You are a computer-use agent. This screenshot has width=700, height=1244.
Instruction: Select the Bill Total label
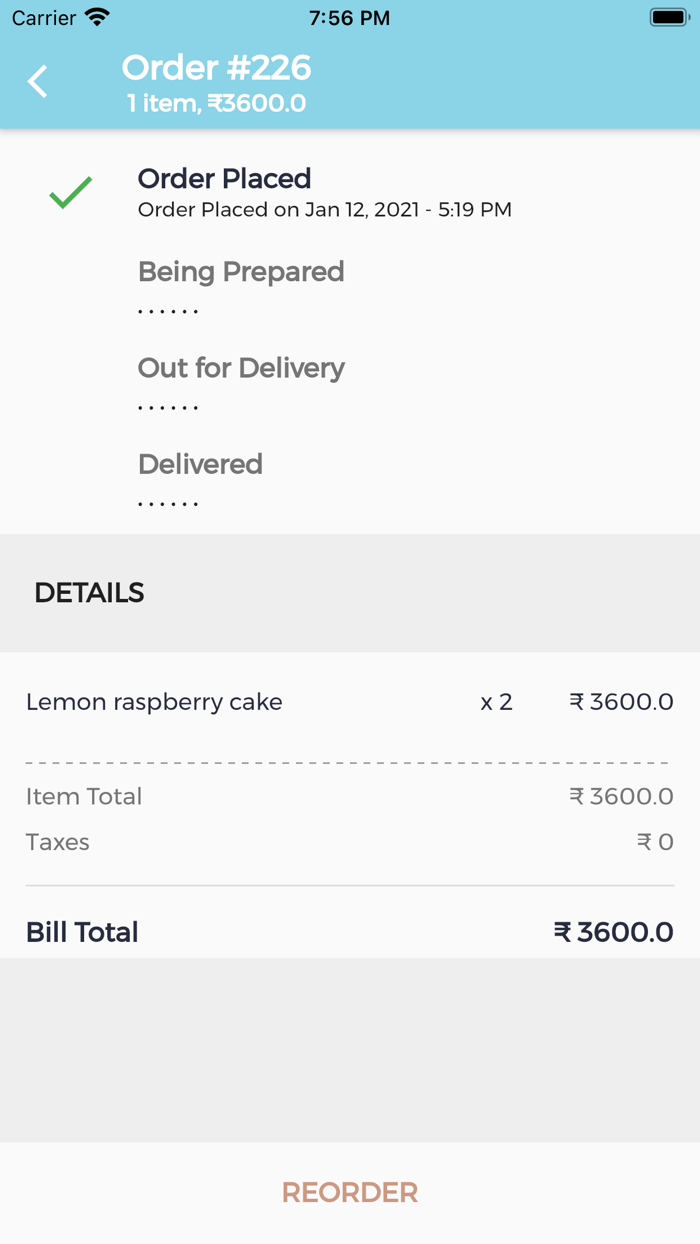coord(82,932)
